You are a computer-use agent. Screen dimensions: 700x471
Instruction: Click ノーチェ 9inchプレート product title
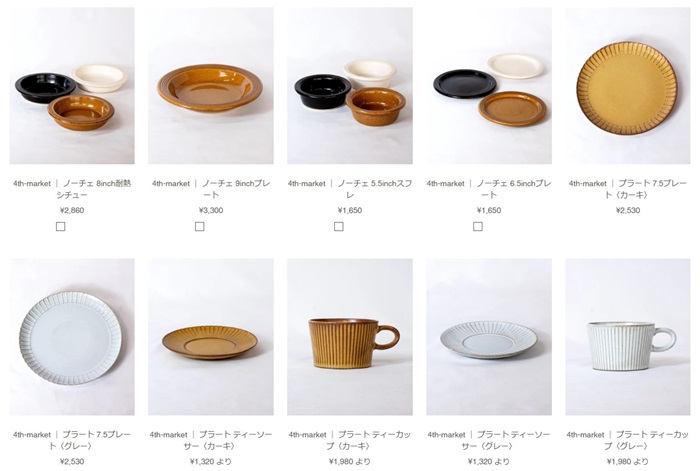(211, 189)
